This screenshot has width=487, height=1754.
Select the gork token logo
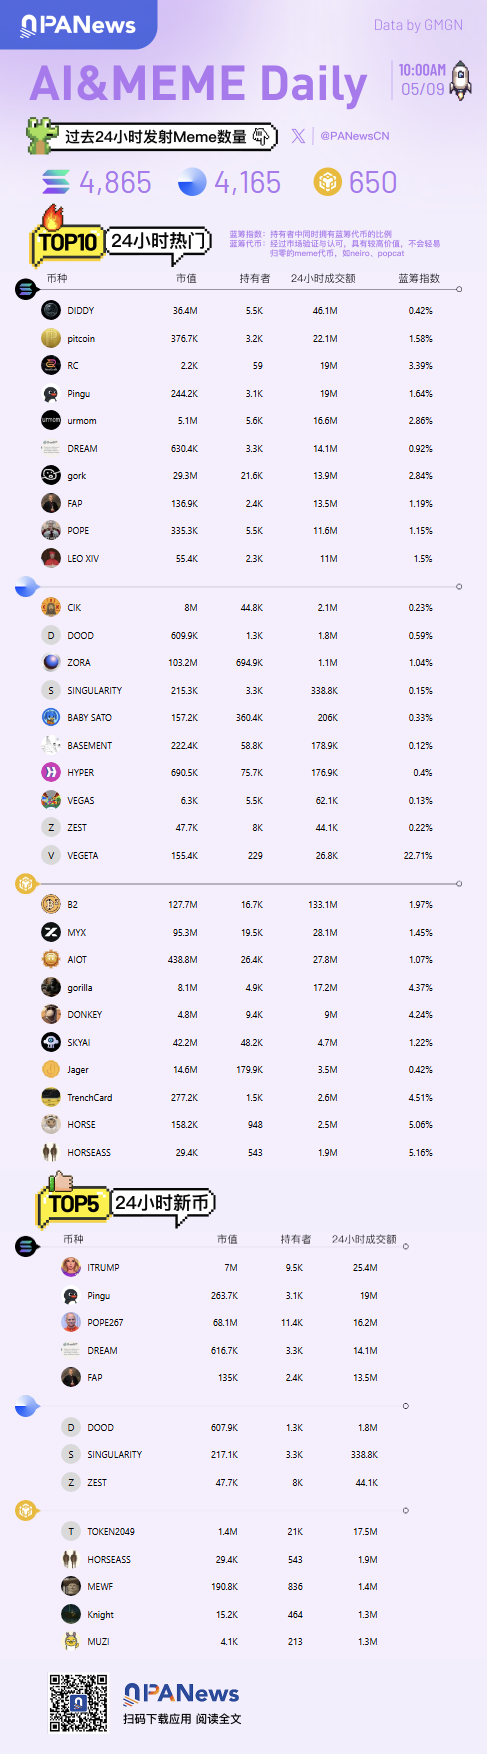pyautogui.click(x=51, y=475)
